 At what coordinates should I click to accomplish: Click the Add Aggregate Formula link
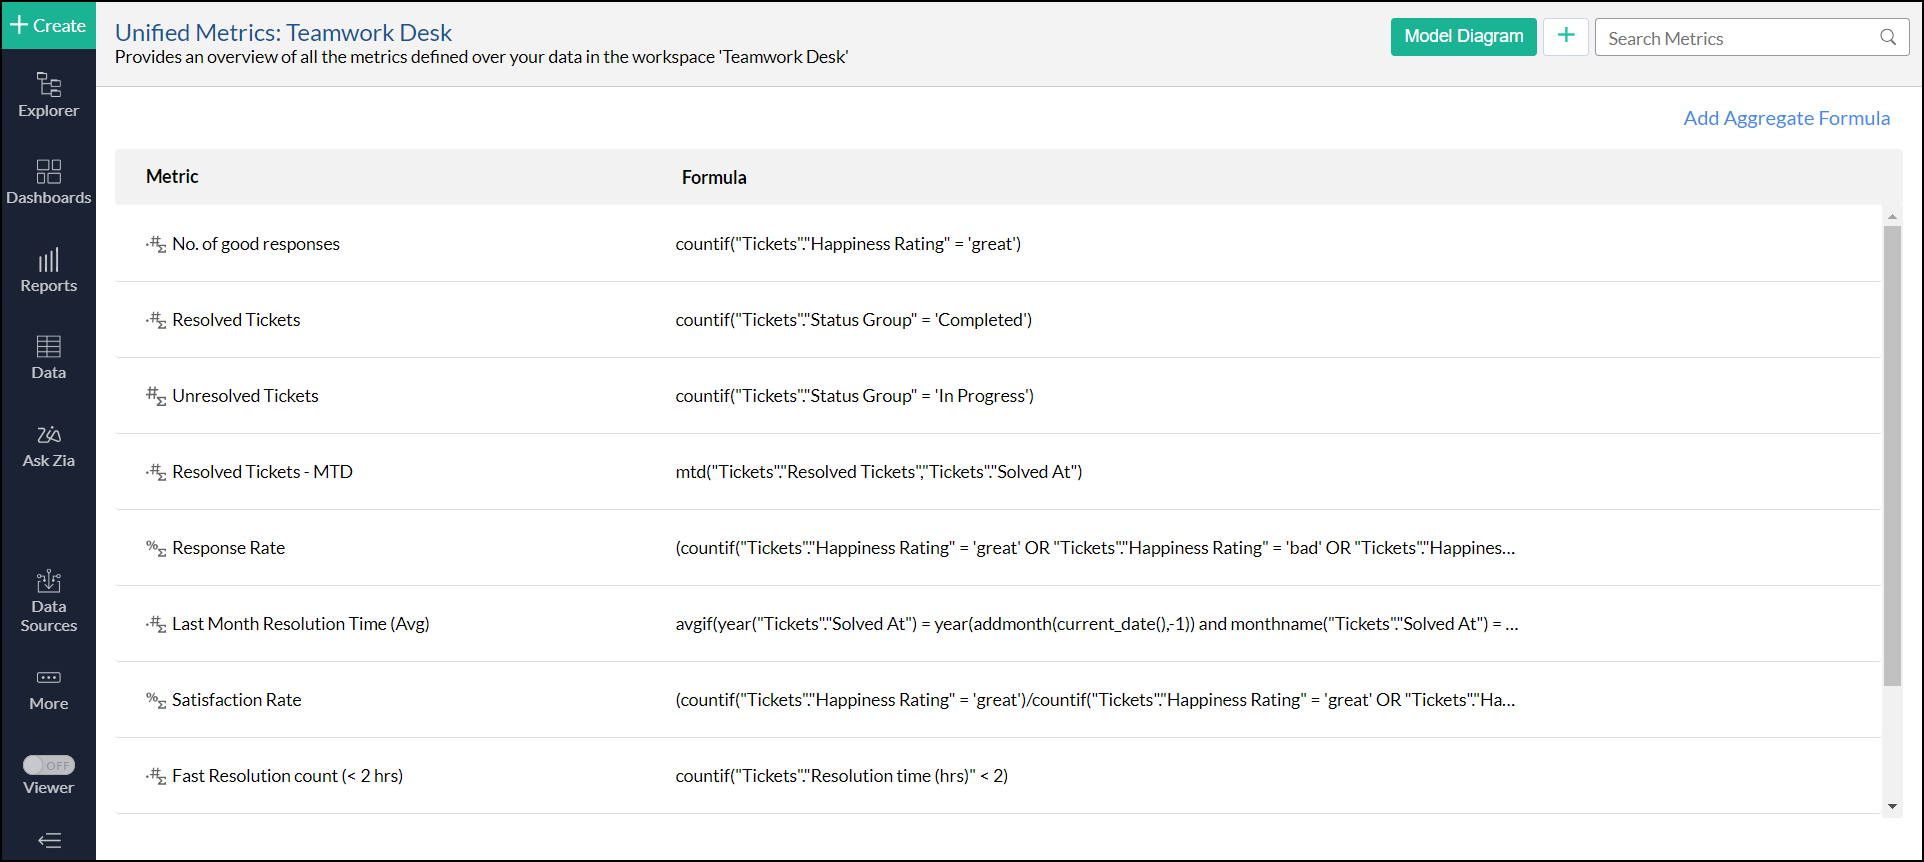click(x=1786, y=118)
